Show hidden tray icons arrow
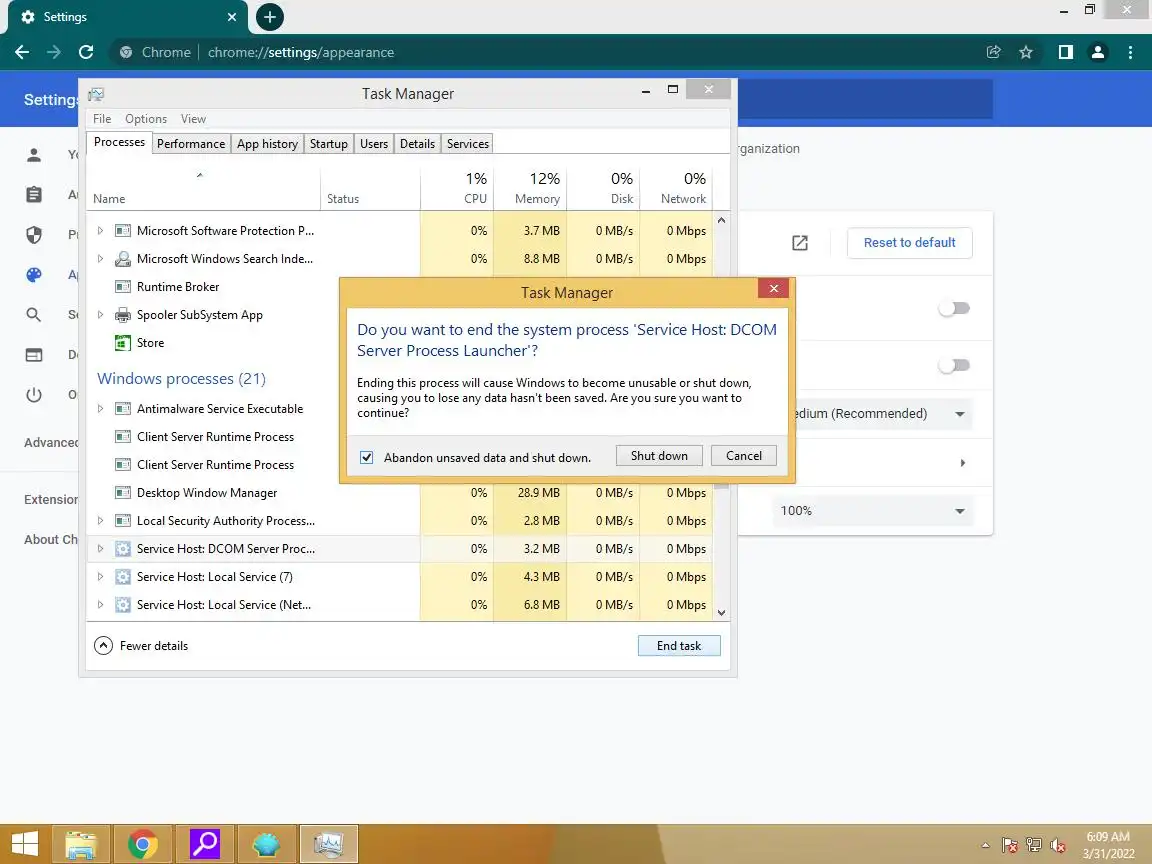 click(x=985, y=846)
